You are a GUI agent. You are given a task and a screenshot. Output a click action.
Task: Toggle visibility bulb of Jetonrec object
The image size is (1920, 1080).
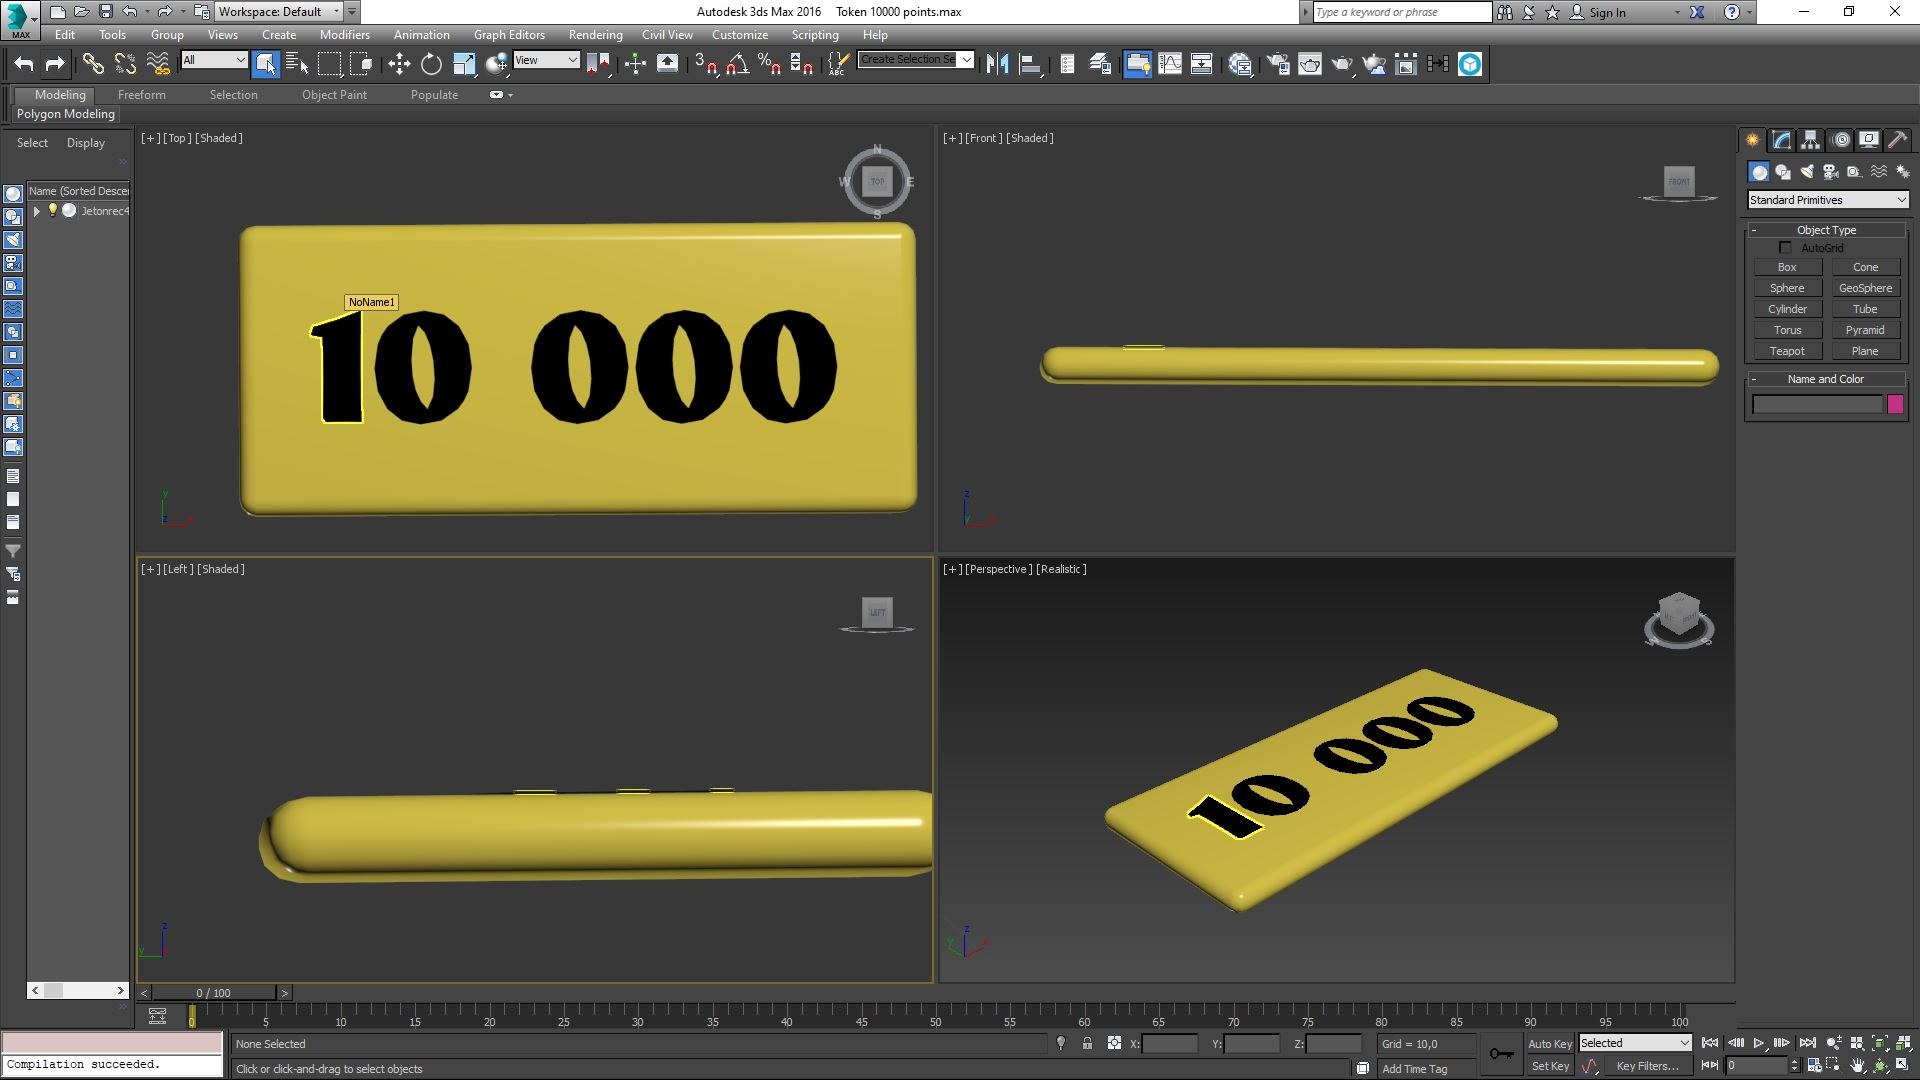[53, 210]
